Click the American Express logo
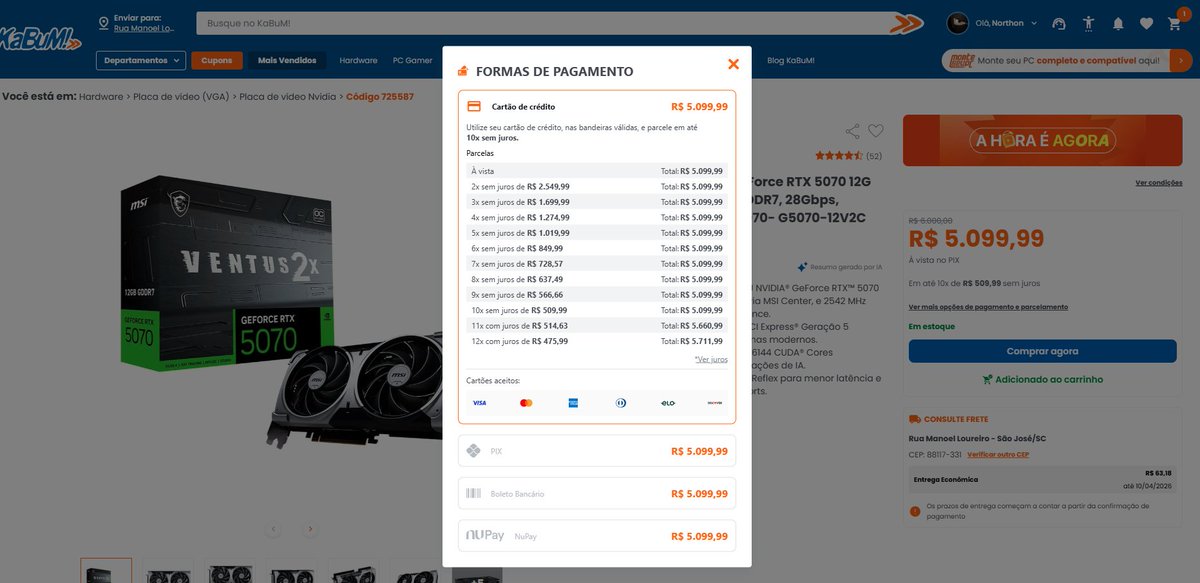Image resolution: width=1200 pixels, height=583 pixels. point(573,402)
